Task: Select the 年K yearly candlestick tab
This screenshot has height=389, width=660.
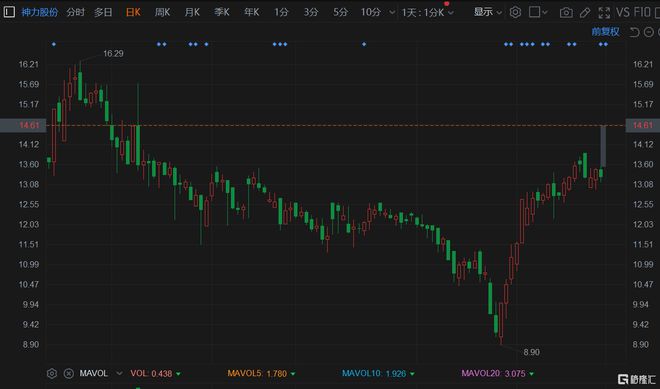Action: coord(252,12)
